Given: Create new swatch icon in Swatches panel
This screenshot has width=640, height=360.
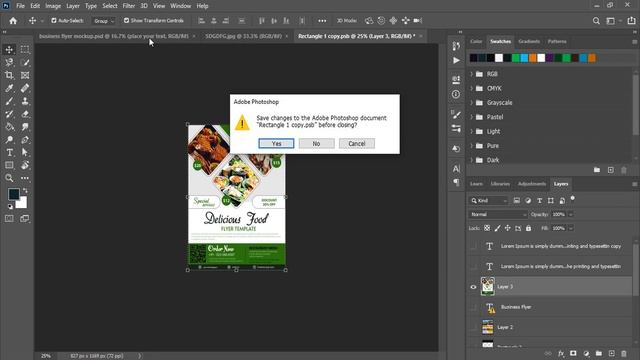Looking at the screenshot, I should (611, 170).
